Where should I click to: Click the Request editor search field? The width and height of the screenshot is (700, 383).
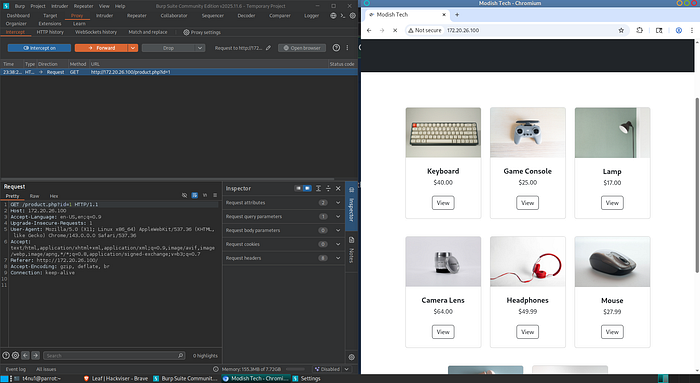click(x=114, y=356)
